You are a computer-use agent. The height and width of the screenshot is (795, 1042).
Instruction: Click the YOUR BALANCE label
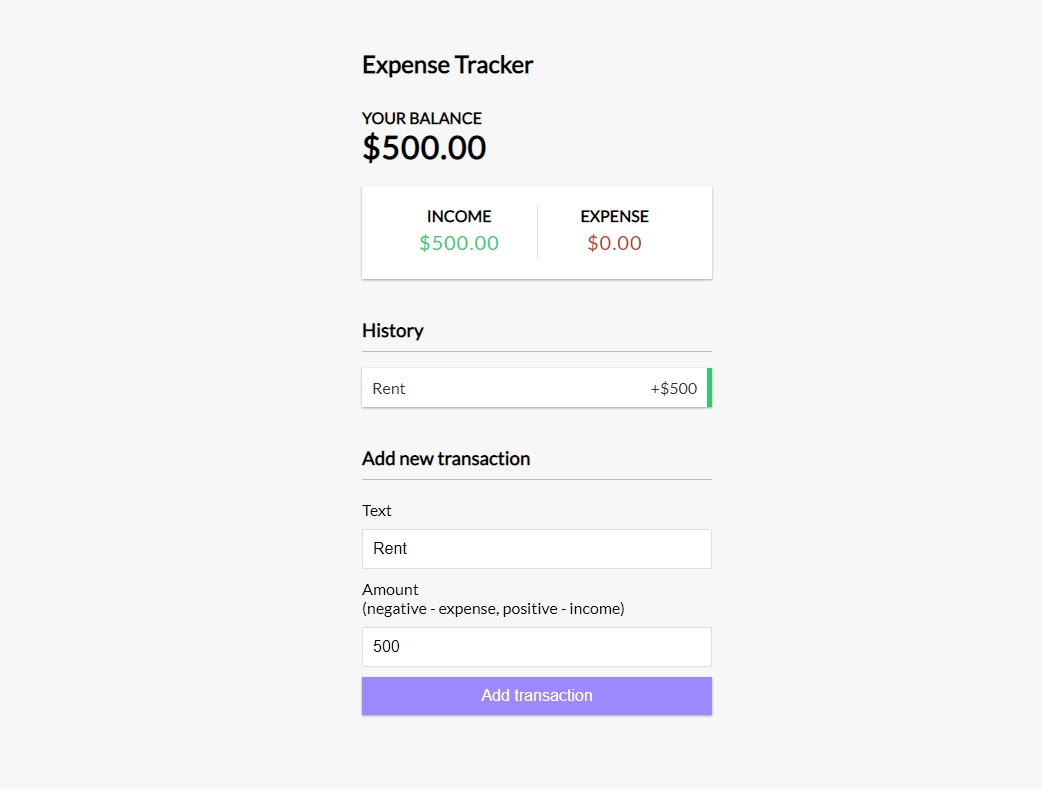click(421, 118)
